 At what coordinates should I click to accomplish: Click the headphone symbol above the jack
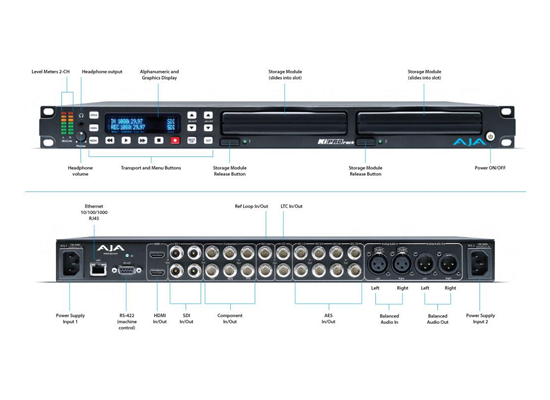pos(81,115)
